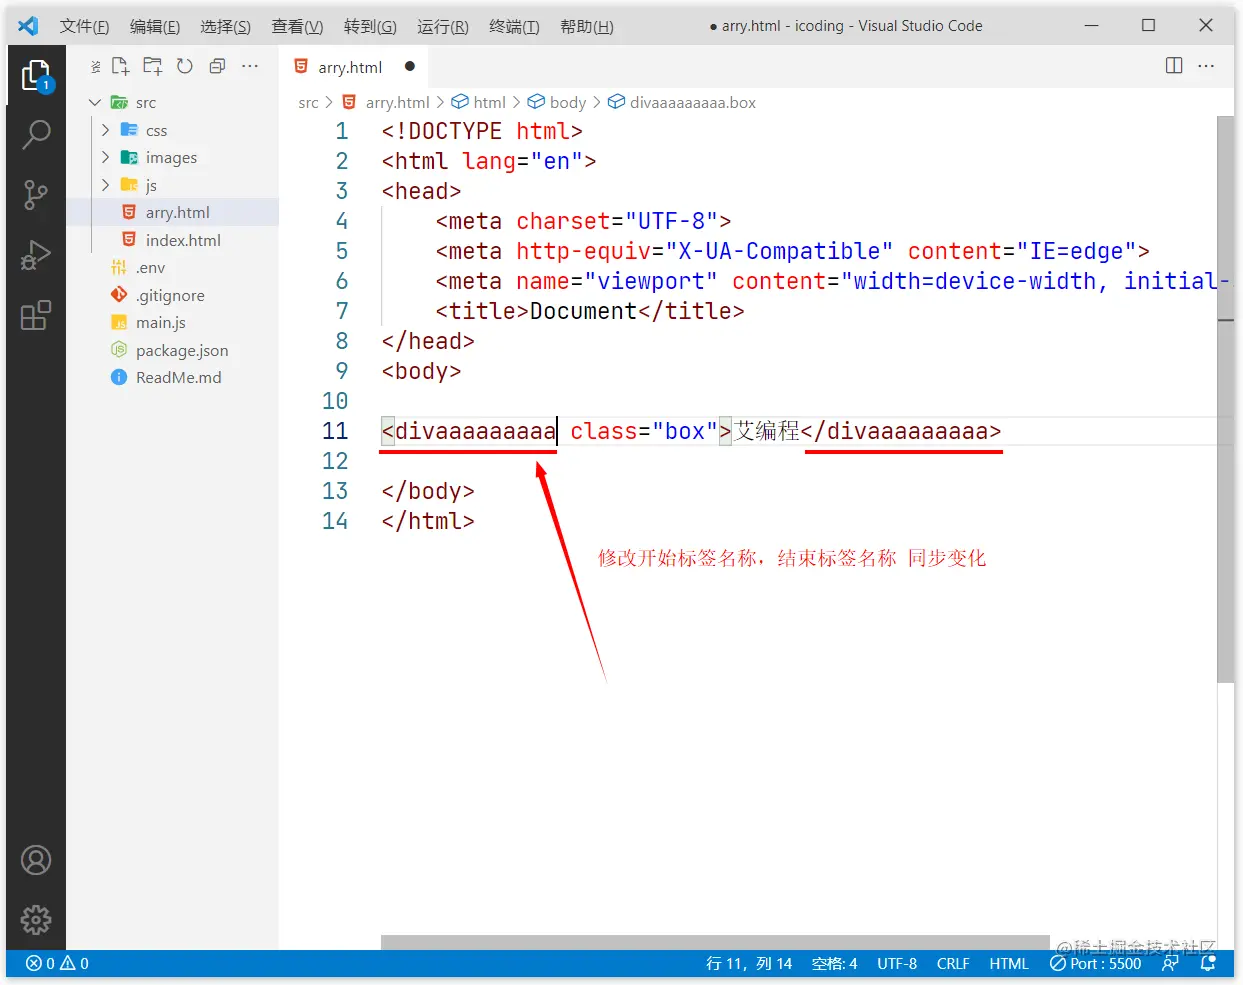
Task: Click the closing </divaaaaaaaaa> tag text
Action: (x=901, y=431)
